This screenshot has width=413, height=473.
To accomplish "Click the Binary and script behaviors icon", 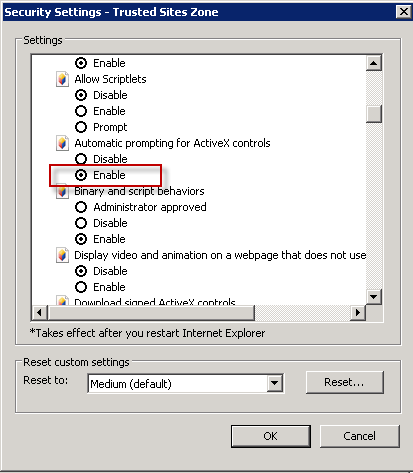I will tap(62, 192).
